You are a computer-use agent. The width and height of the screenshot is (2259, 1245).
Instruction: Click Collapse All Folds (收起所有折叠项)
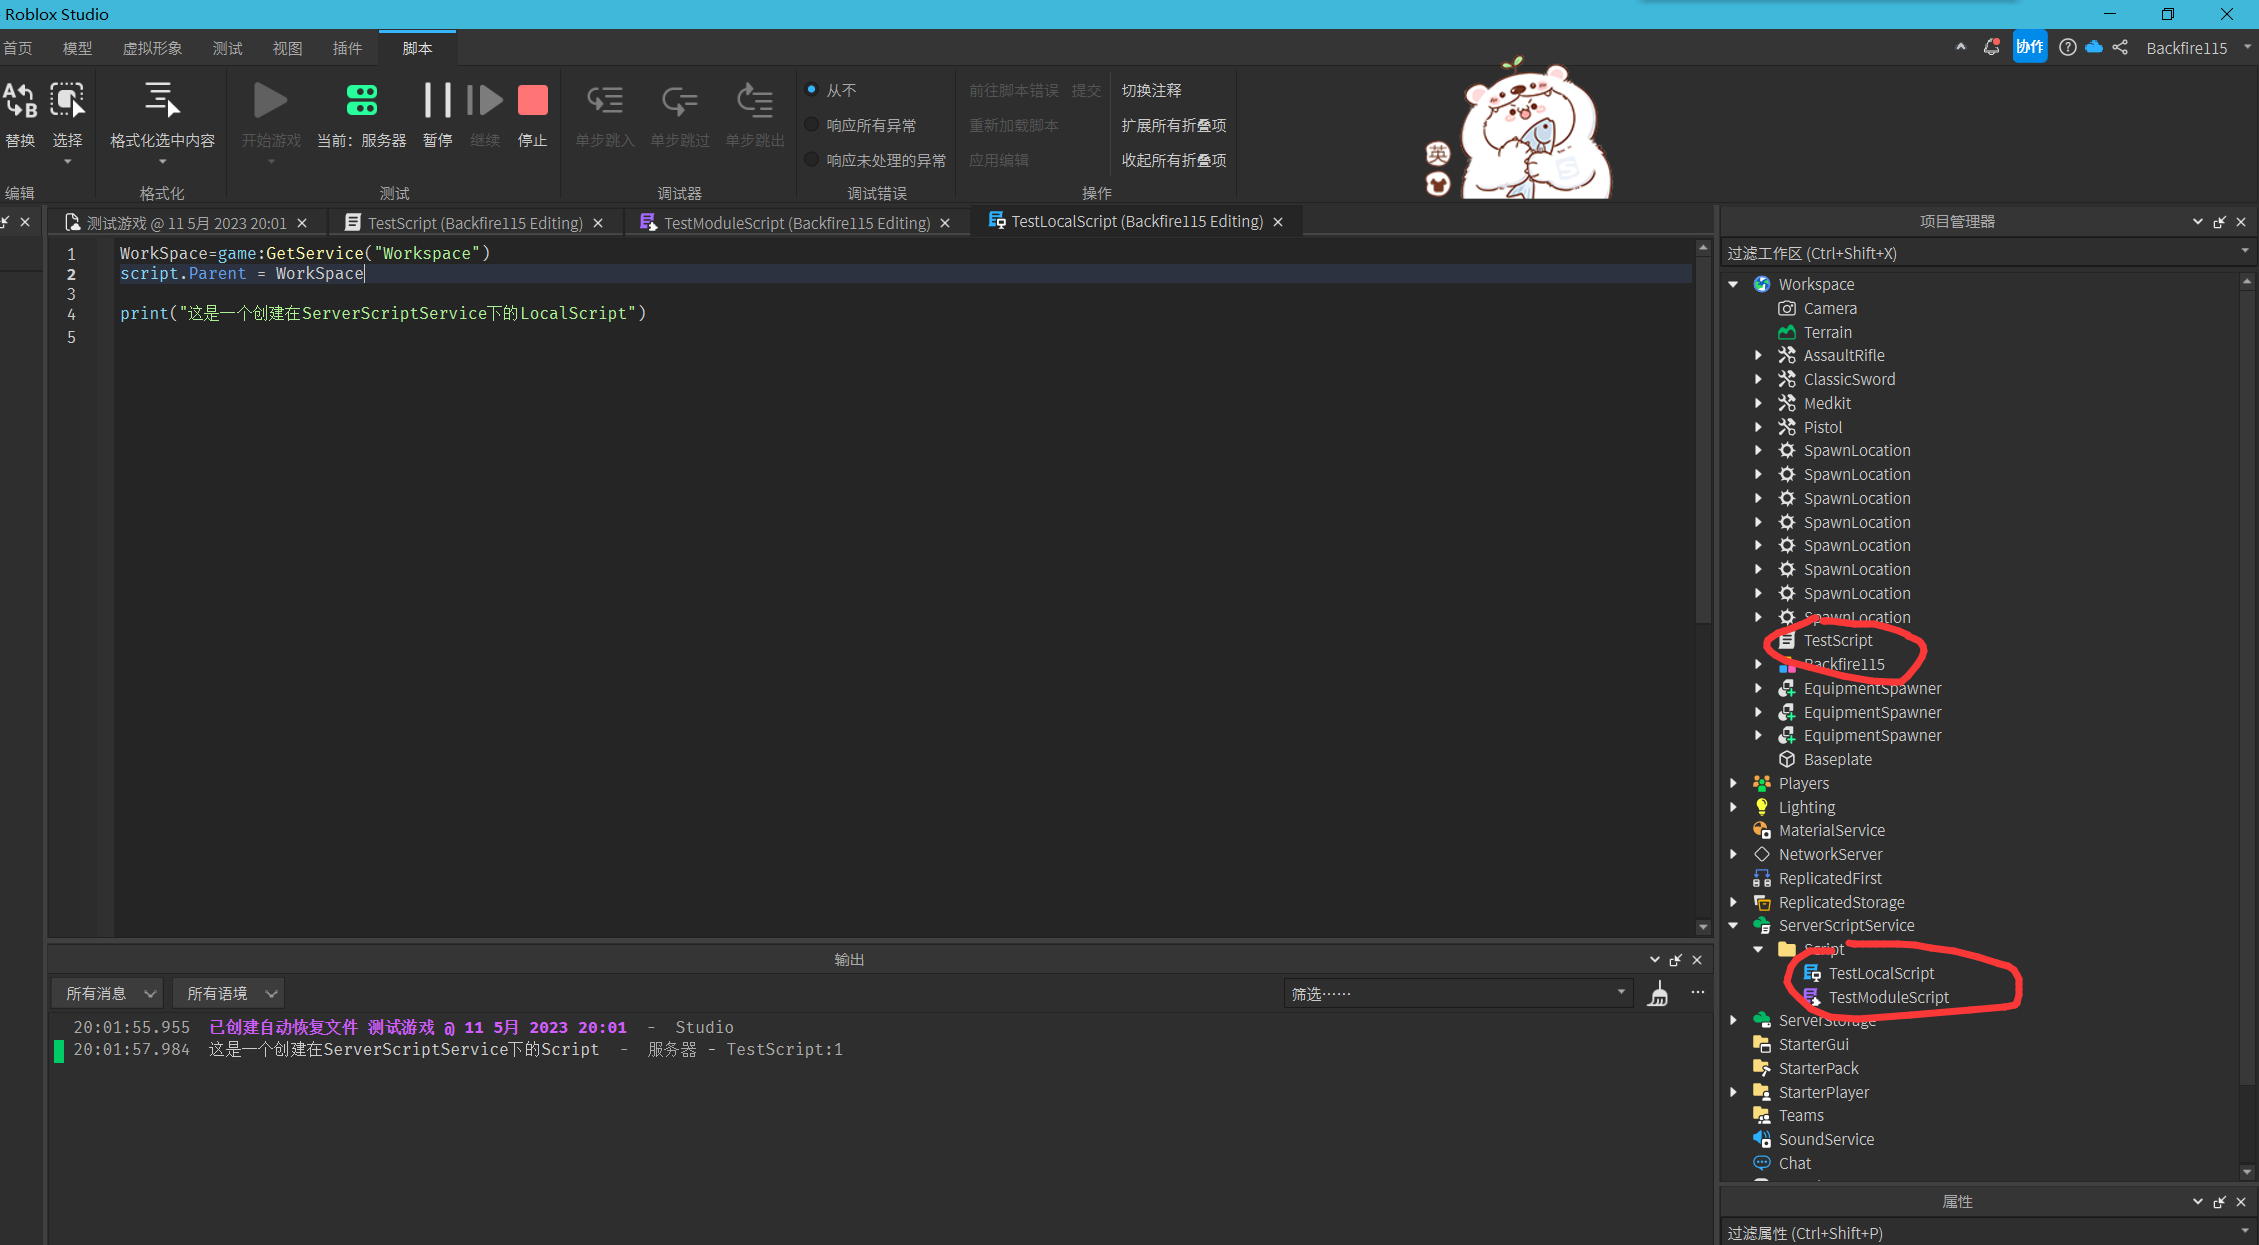pos(1173,160)
